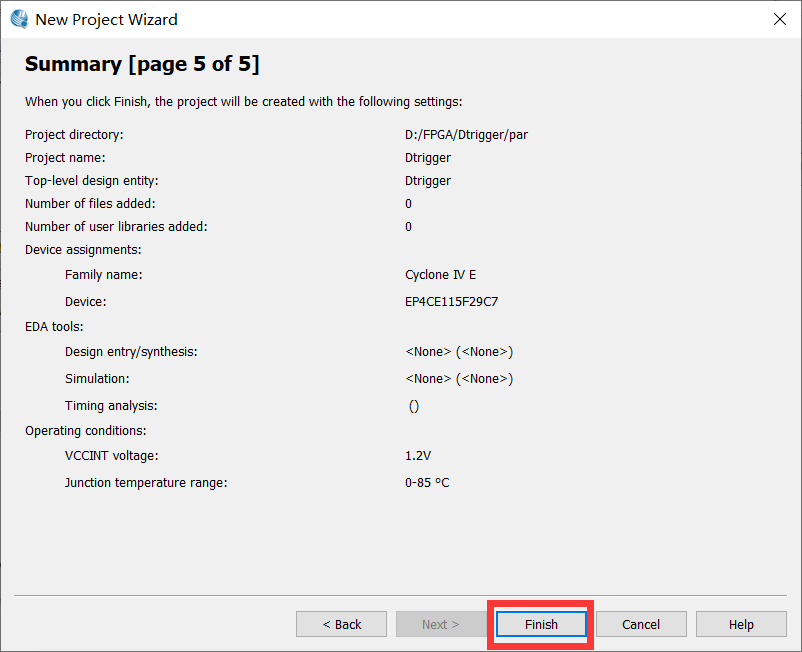Click the 0-85 °C temperature range value
The image size is (802, 652).
tap(427, 483)
